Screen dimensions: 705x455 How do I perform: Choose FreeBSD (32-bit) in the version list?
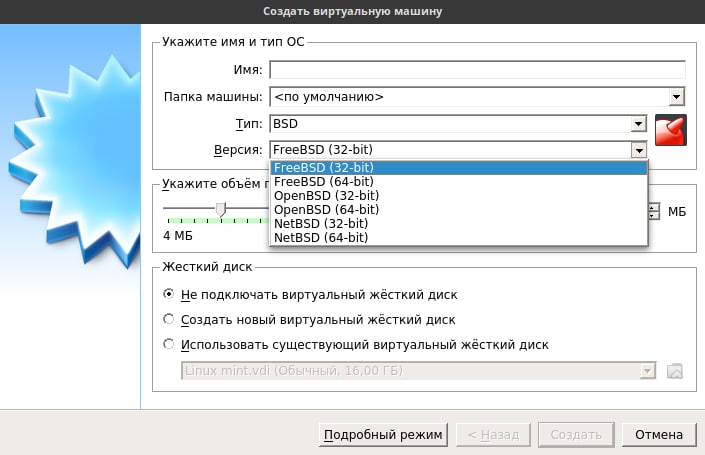click(x=459, y=168)
